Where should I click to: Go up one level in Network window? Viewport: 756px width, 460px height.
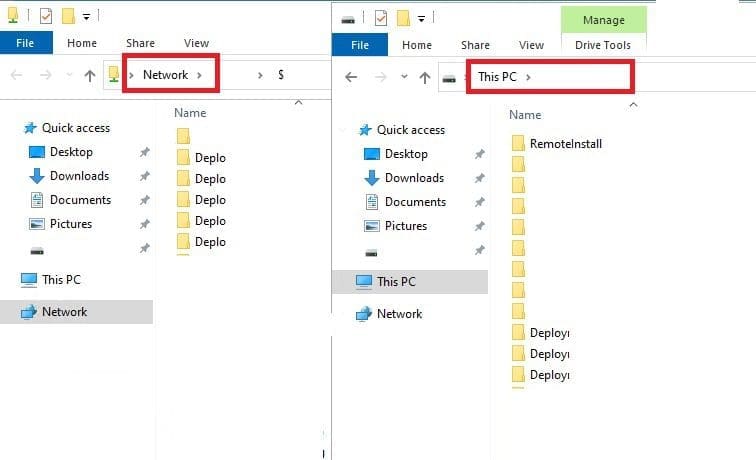tap(90, 75)
